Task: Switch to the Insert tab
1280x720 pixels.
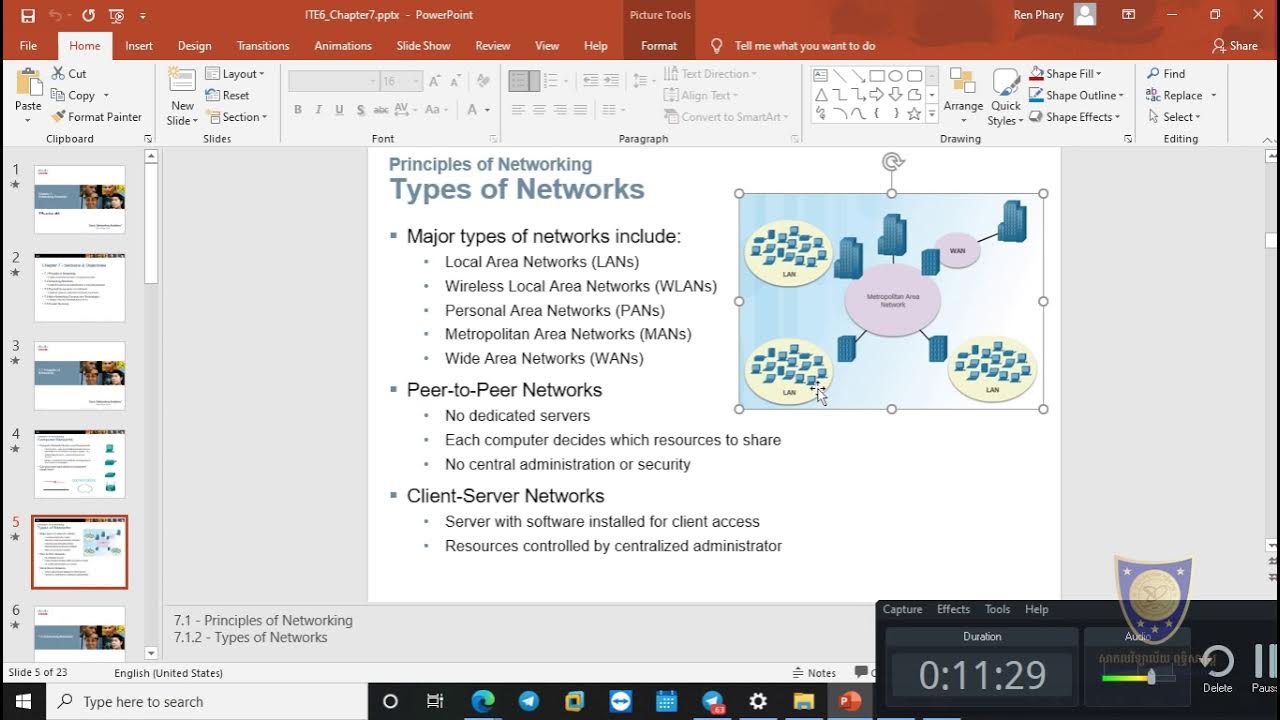Action: tap(139, 46)
